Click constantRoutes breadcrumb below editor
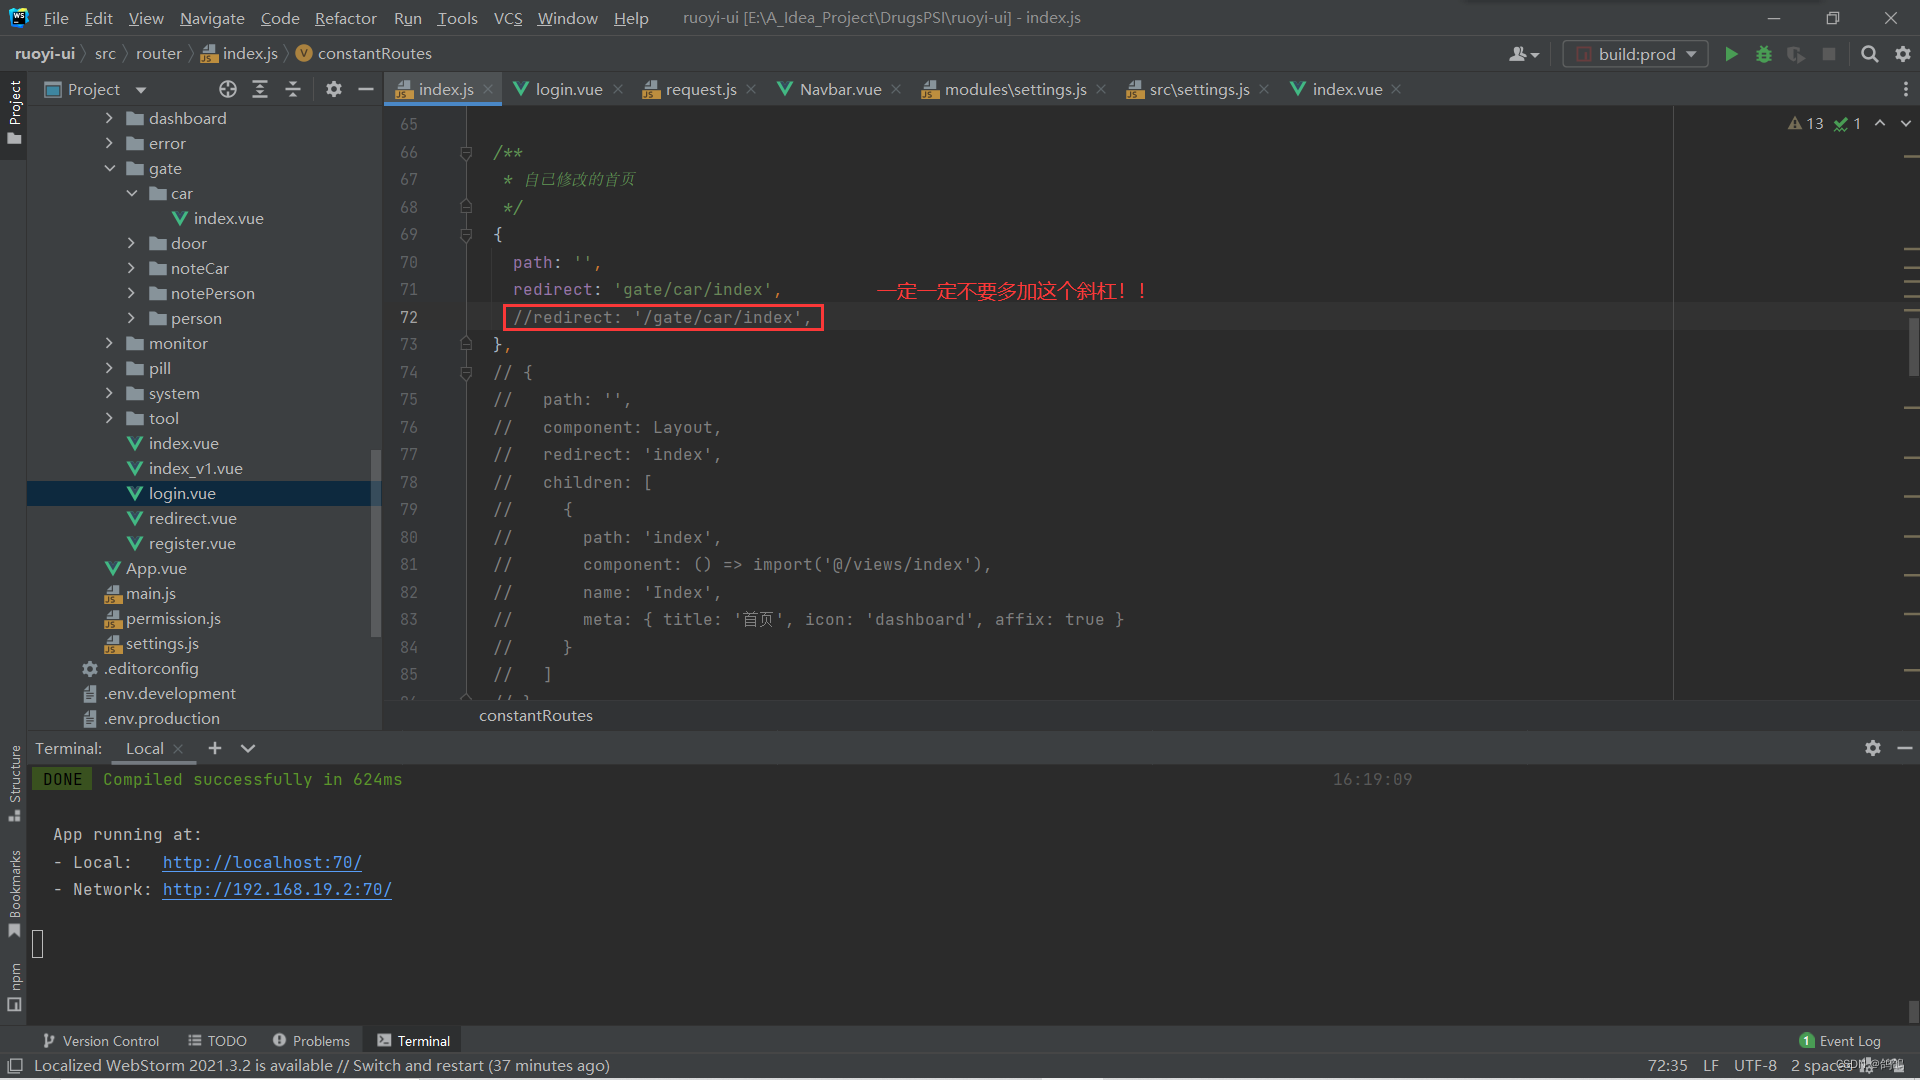1920x1080 pixels. 536,715
